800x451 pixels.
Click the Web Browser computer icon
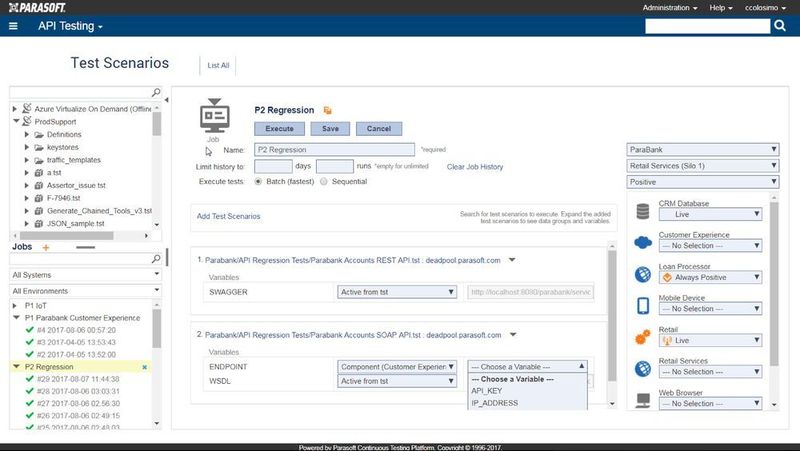[643, 400]
